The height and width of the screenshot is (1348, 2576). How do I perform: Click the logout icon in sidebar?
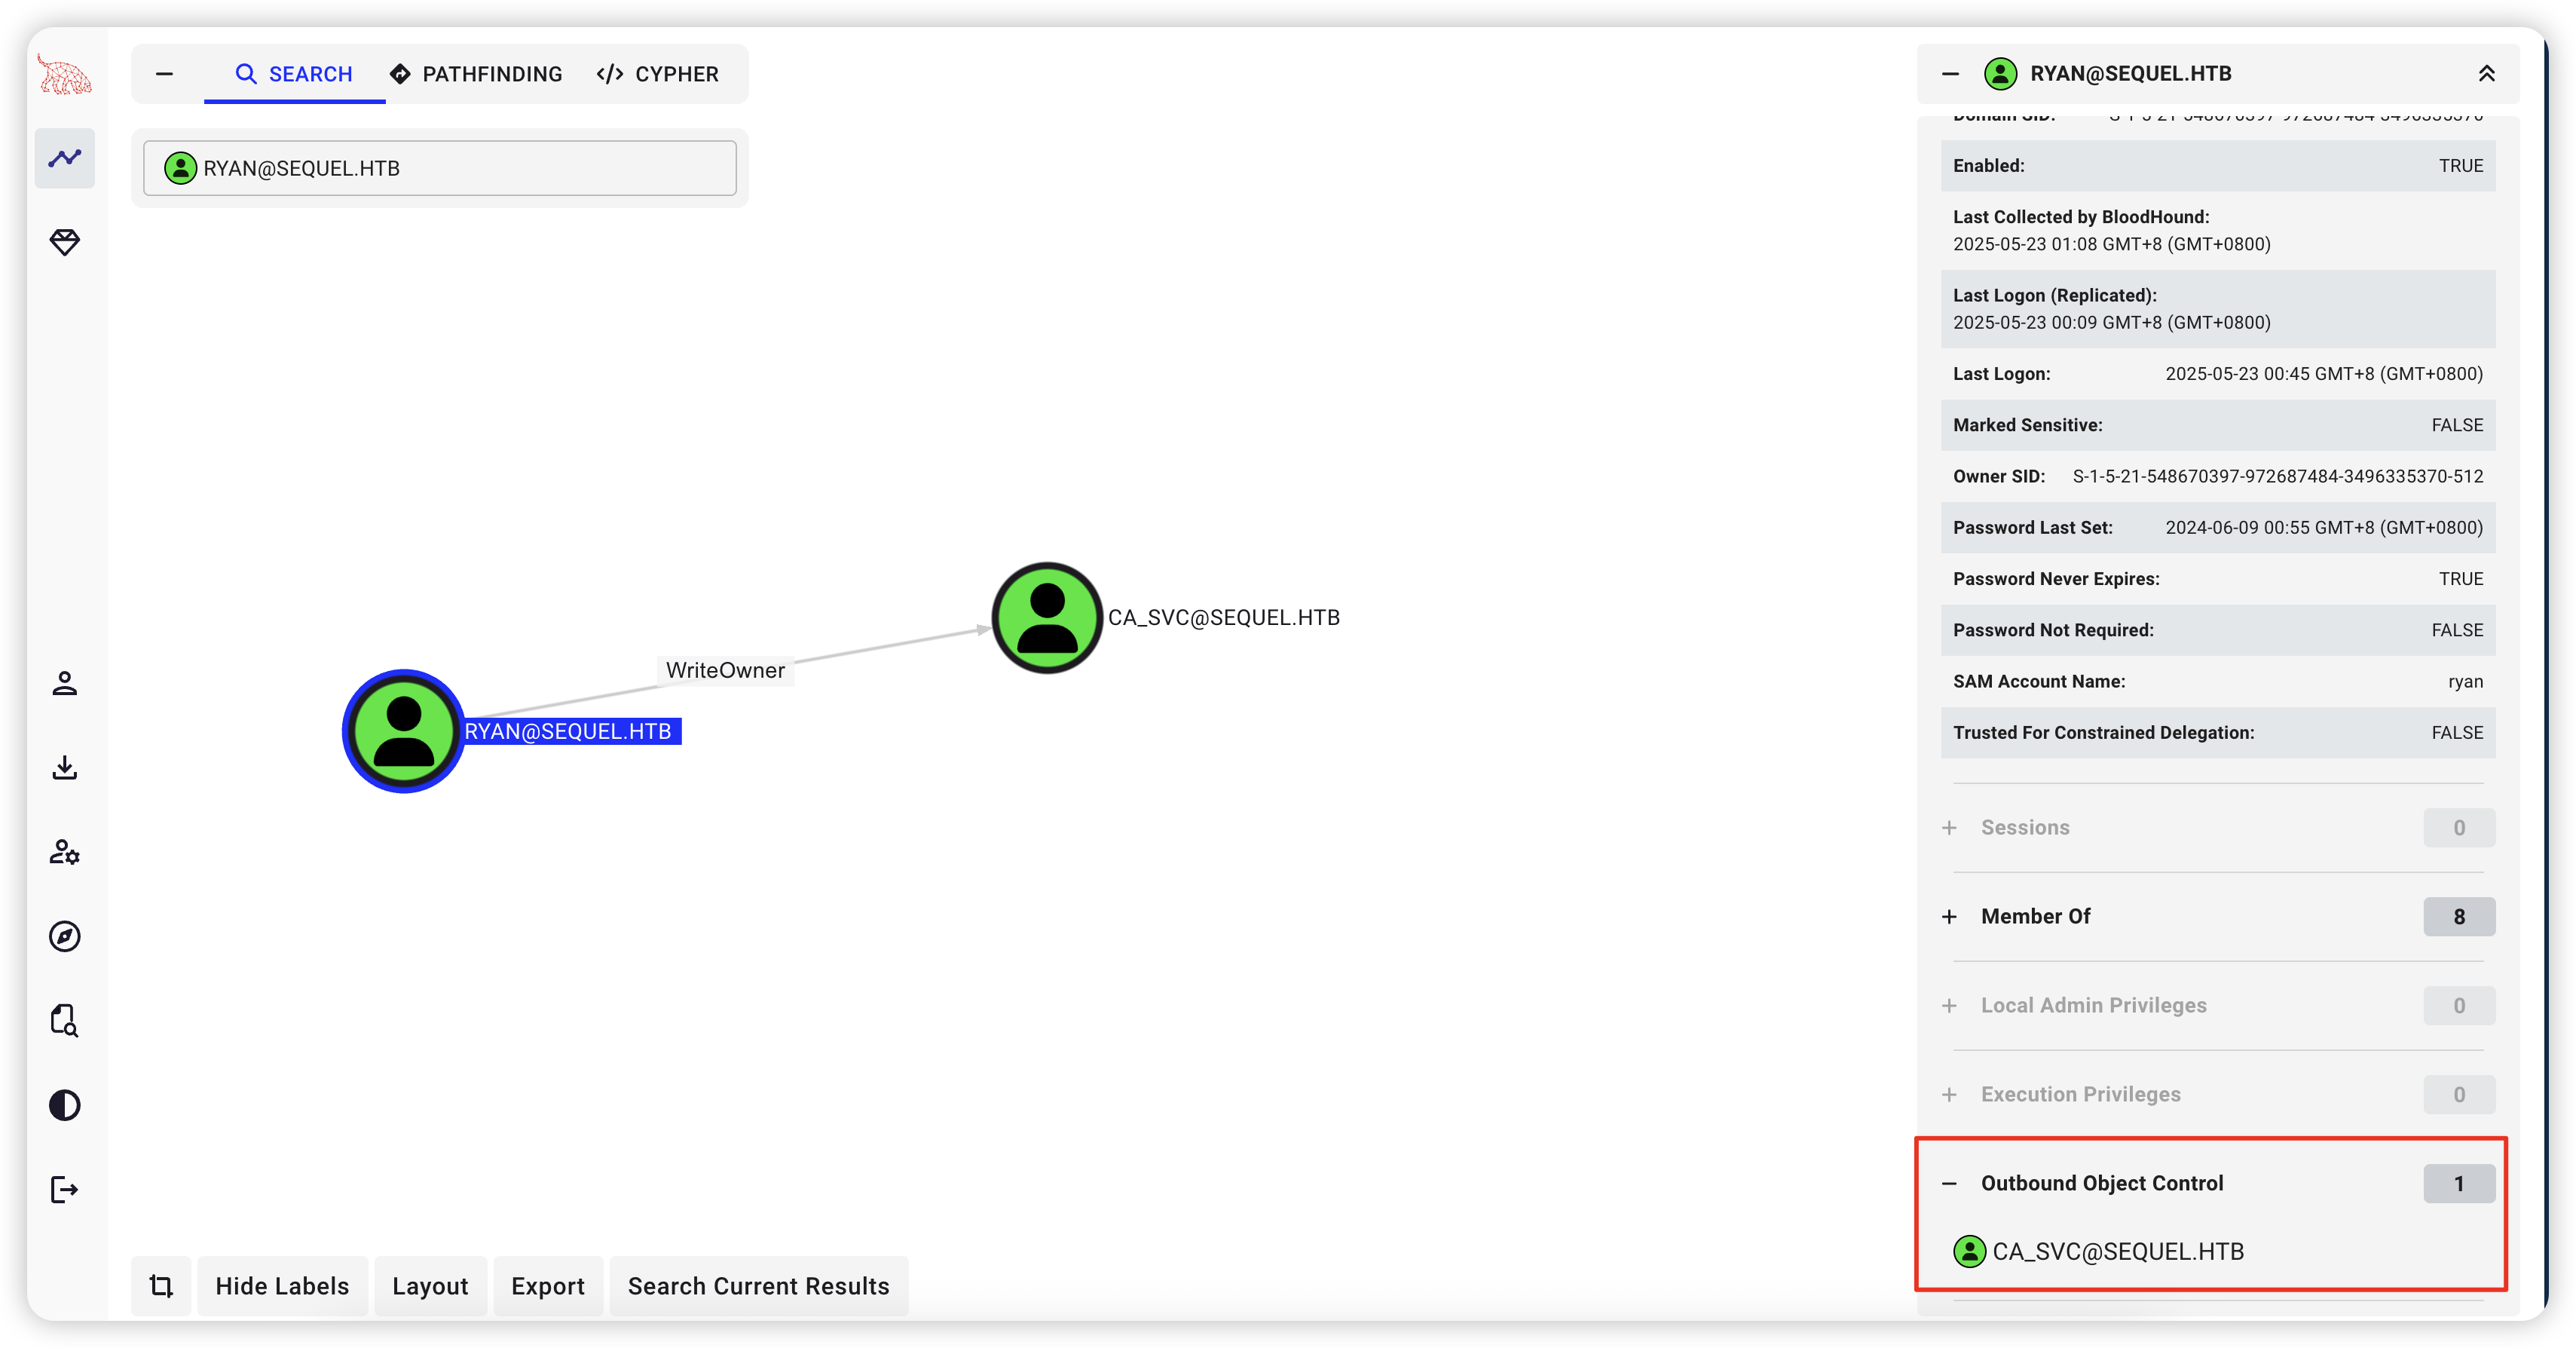[x=65, y=1189]
